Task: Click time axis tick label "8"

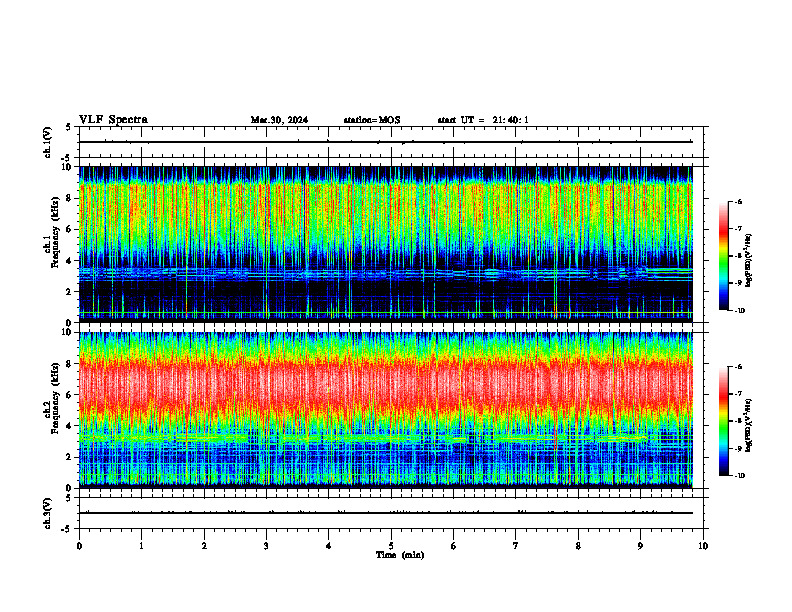Action: coord(578,546)
